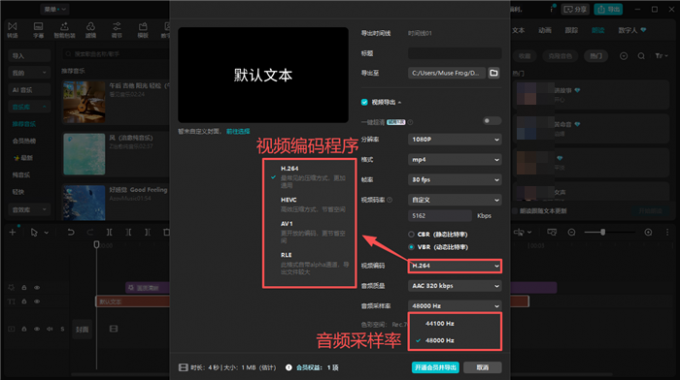Click the split clip tool in timeline toolbar
Screen dimensions: 680x380
pyautogui.click(x=109, y=233)
